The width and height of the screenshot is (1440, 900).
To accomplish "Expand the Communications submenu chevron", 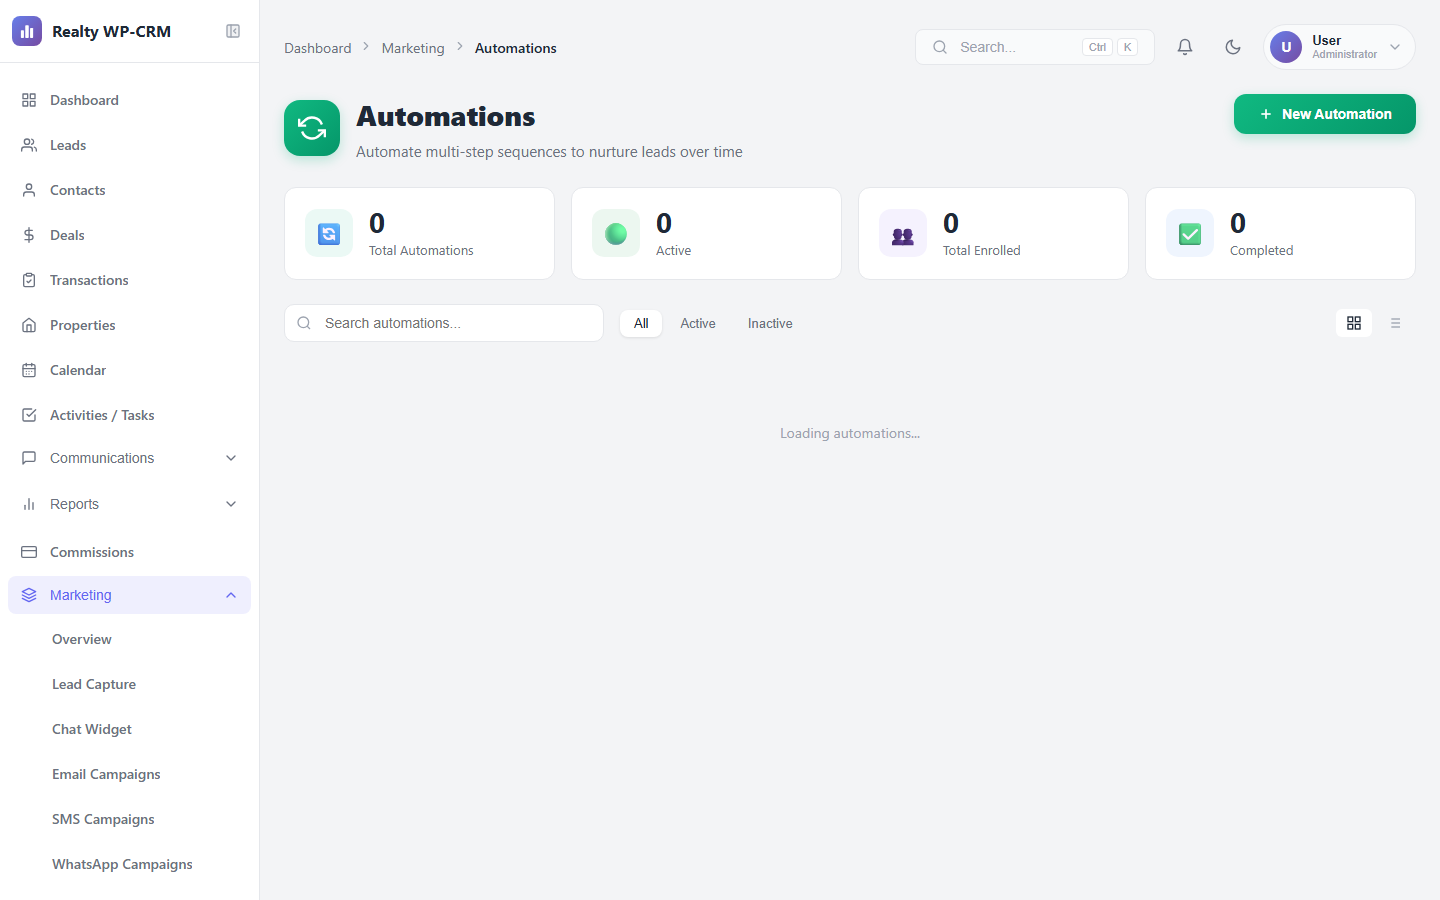I will coord(231,458).
